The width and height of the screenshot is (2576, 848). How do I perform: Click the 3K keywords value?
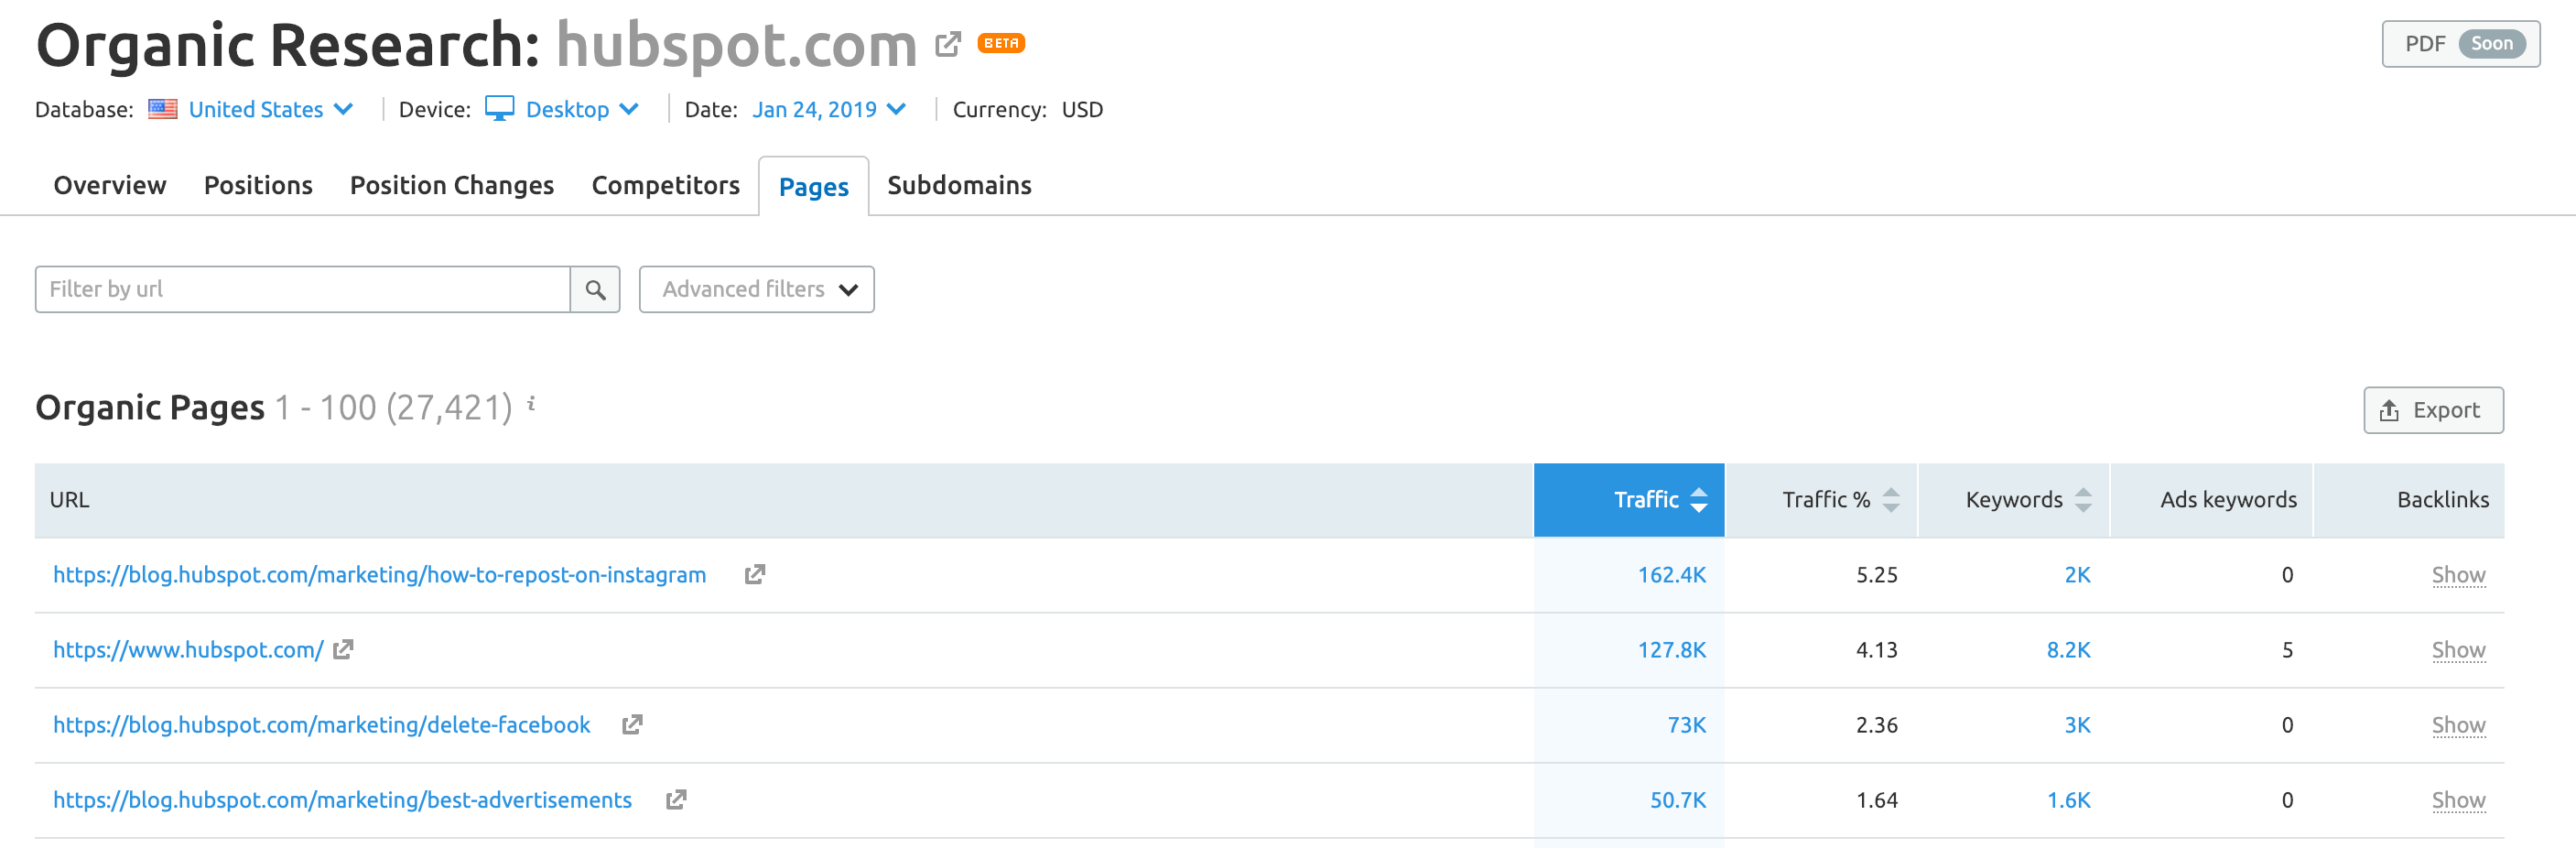coord(2077,724)
